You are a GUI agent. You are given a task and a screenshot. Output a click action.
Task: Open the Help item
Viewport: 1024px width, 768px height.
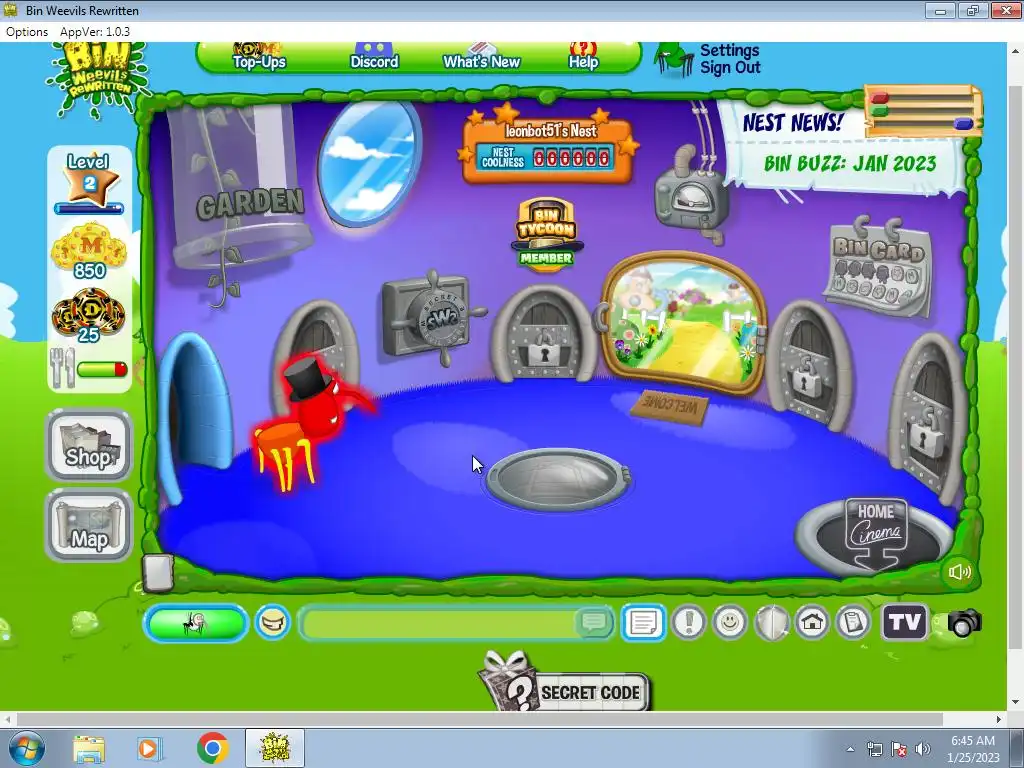pyautogui.click(x=583, y=57)
